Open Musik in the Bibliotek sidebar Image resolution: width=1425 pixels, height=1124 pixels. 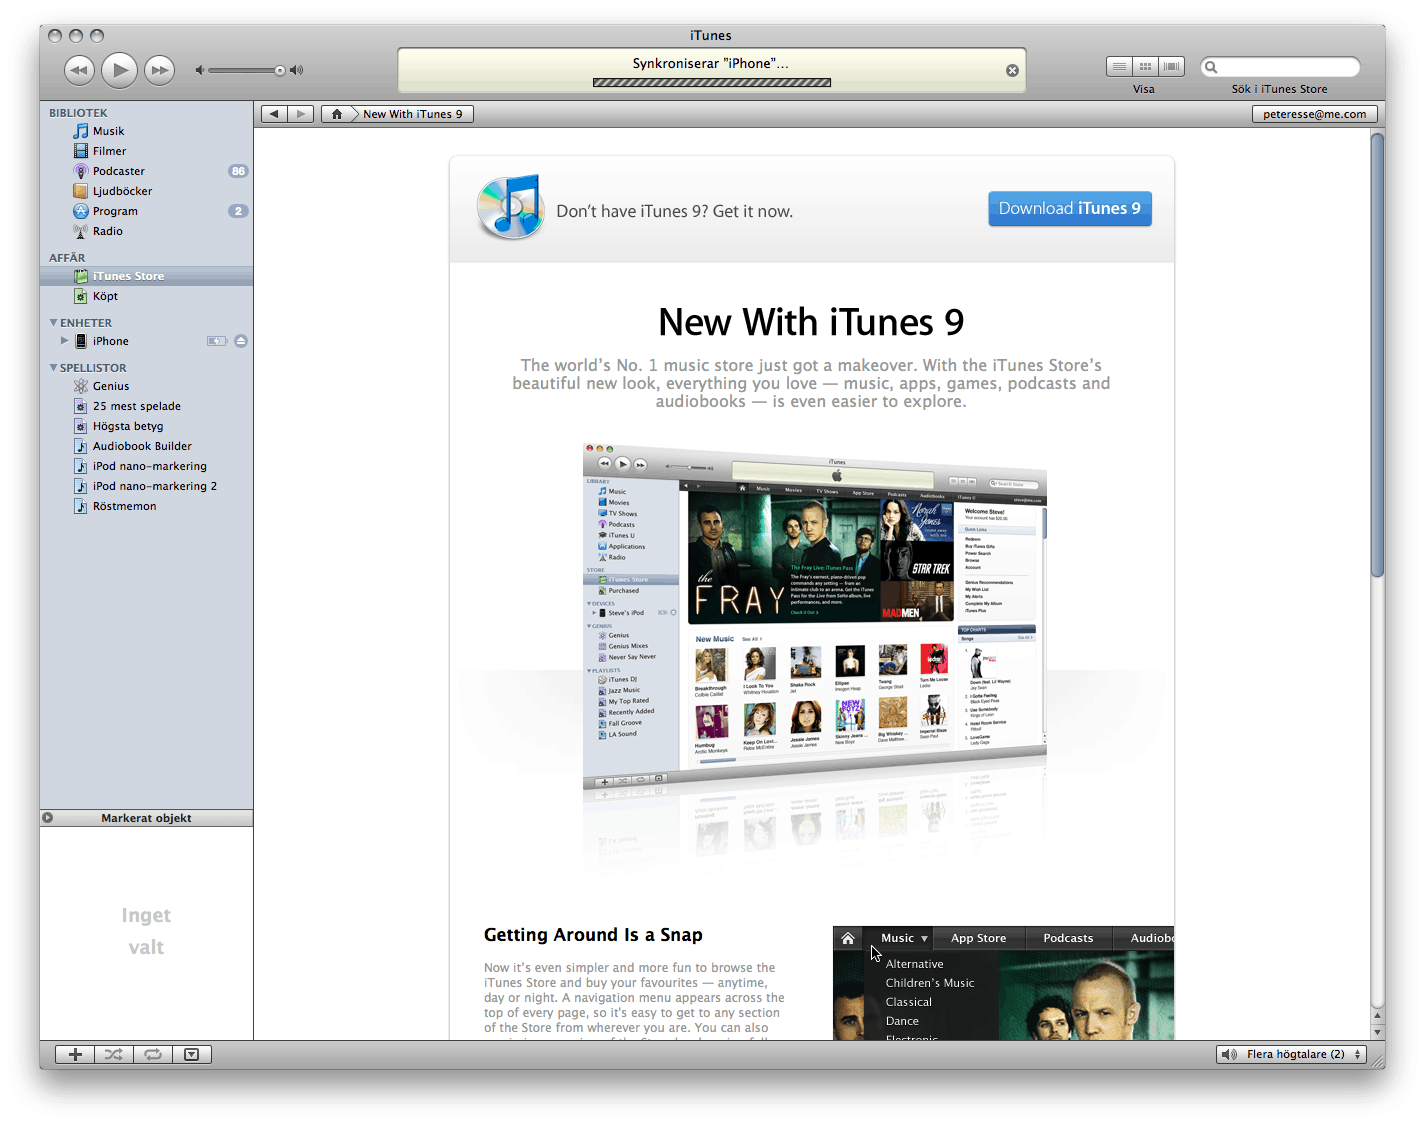[108, 130]
